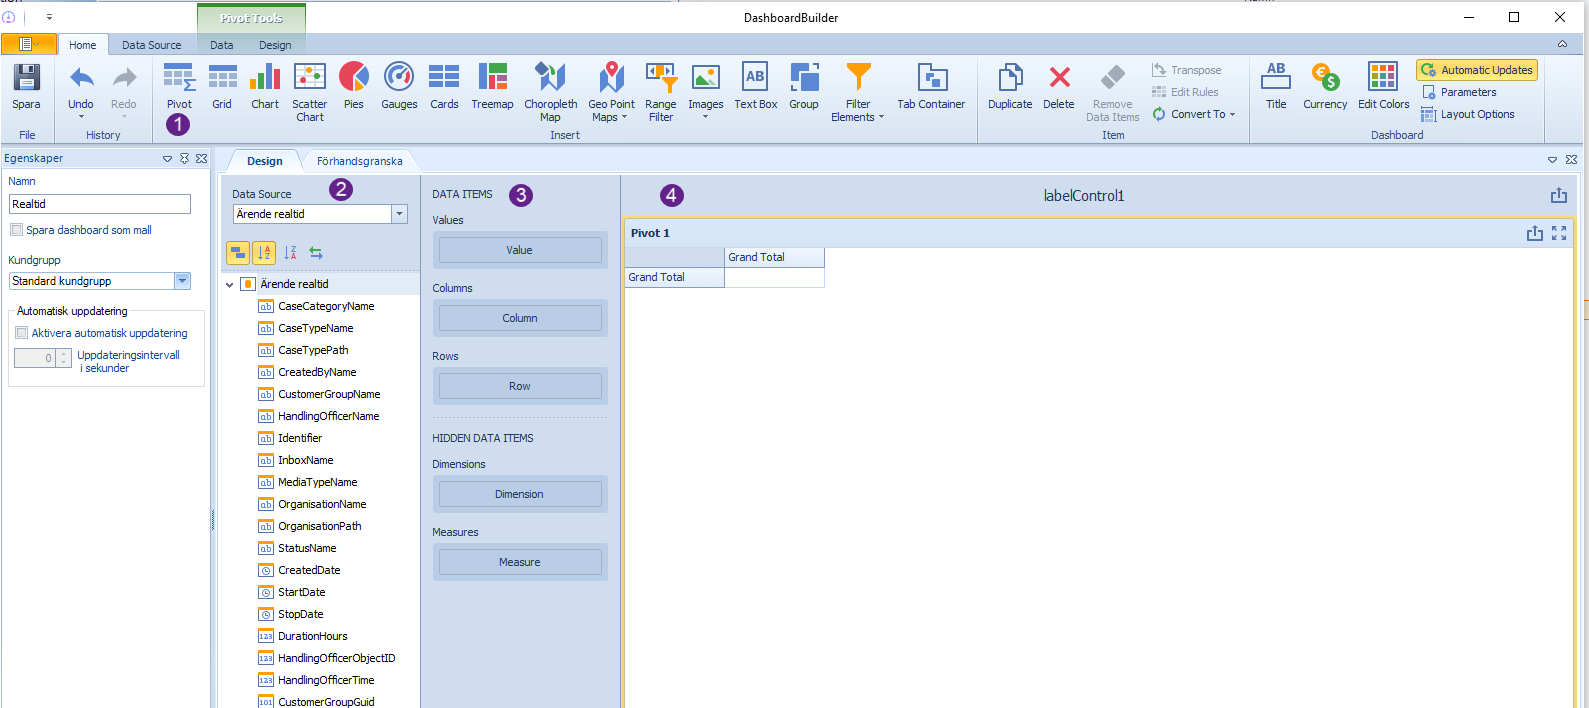Viewport: 1589px width, 708px height.
Task: Toggle Automatic Updates in ribbon
Action: tap(1477, 70)
